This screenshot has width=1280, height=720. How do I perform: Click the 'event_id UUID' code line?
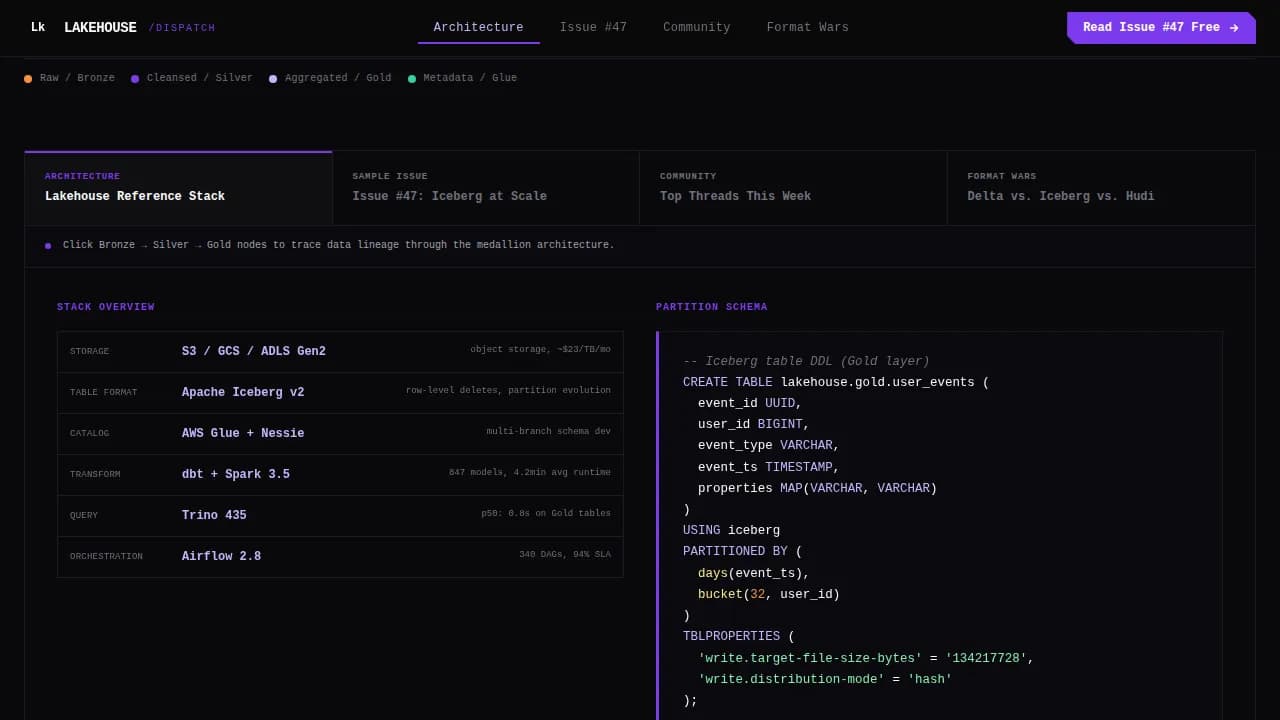(x=750, y=403)
